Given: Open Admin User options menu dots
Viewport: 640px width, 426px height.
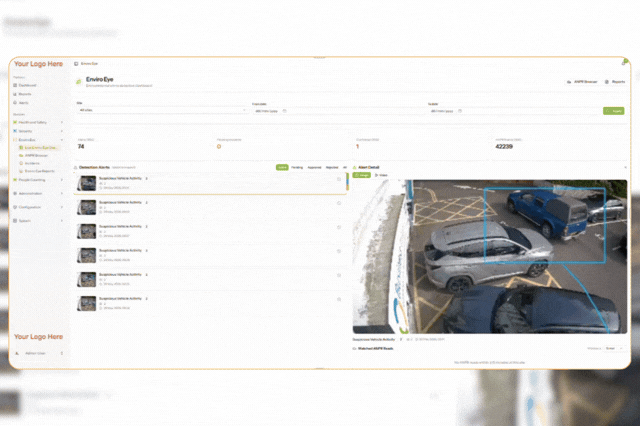Looking at the screenshot, I should pyautogui.click(x=62, y=353).
